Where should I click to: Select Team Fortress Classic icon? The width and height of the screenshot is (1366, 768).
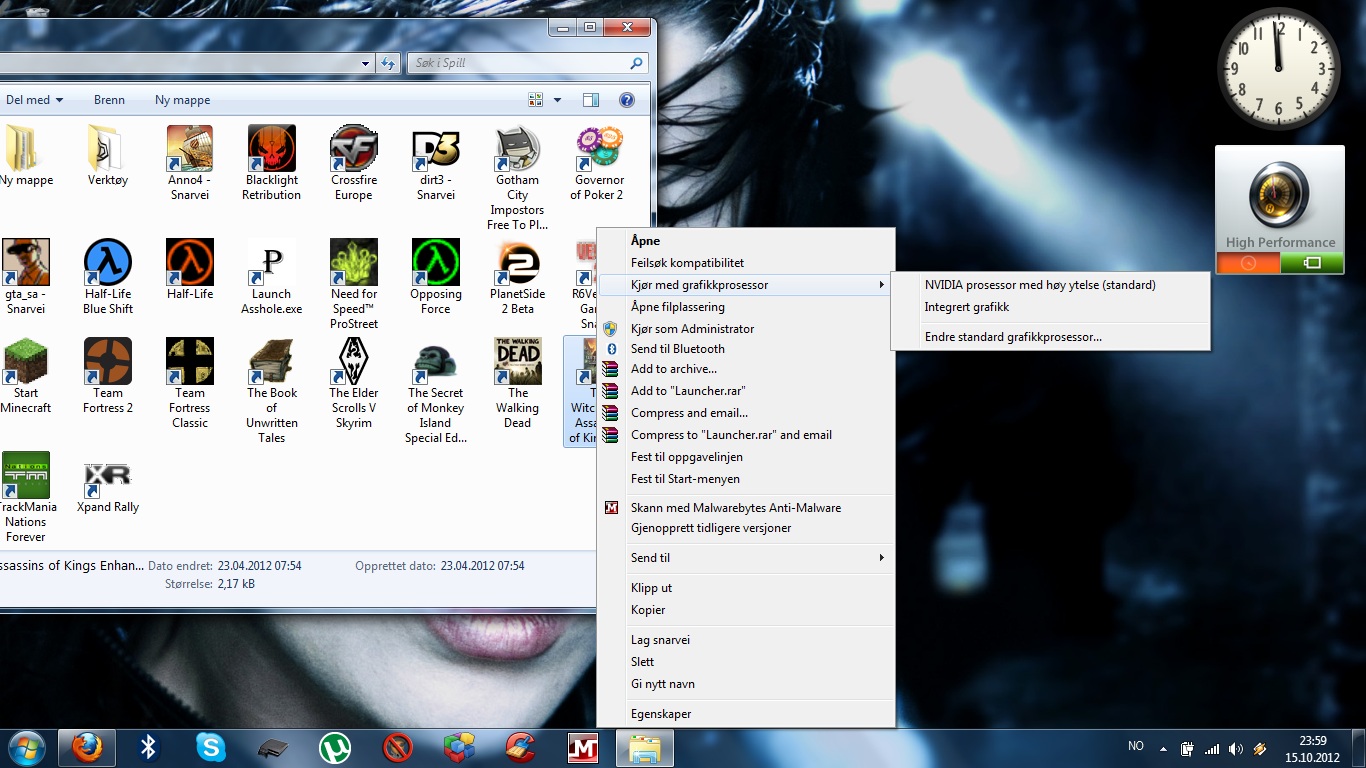coord(189,361)
